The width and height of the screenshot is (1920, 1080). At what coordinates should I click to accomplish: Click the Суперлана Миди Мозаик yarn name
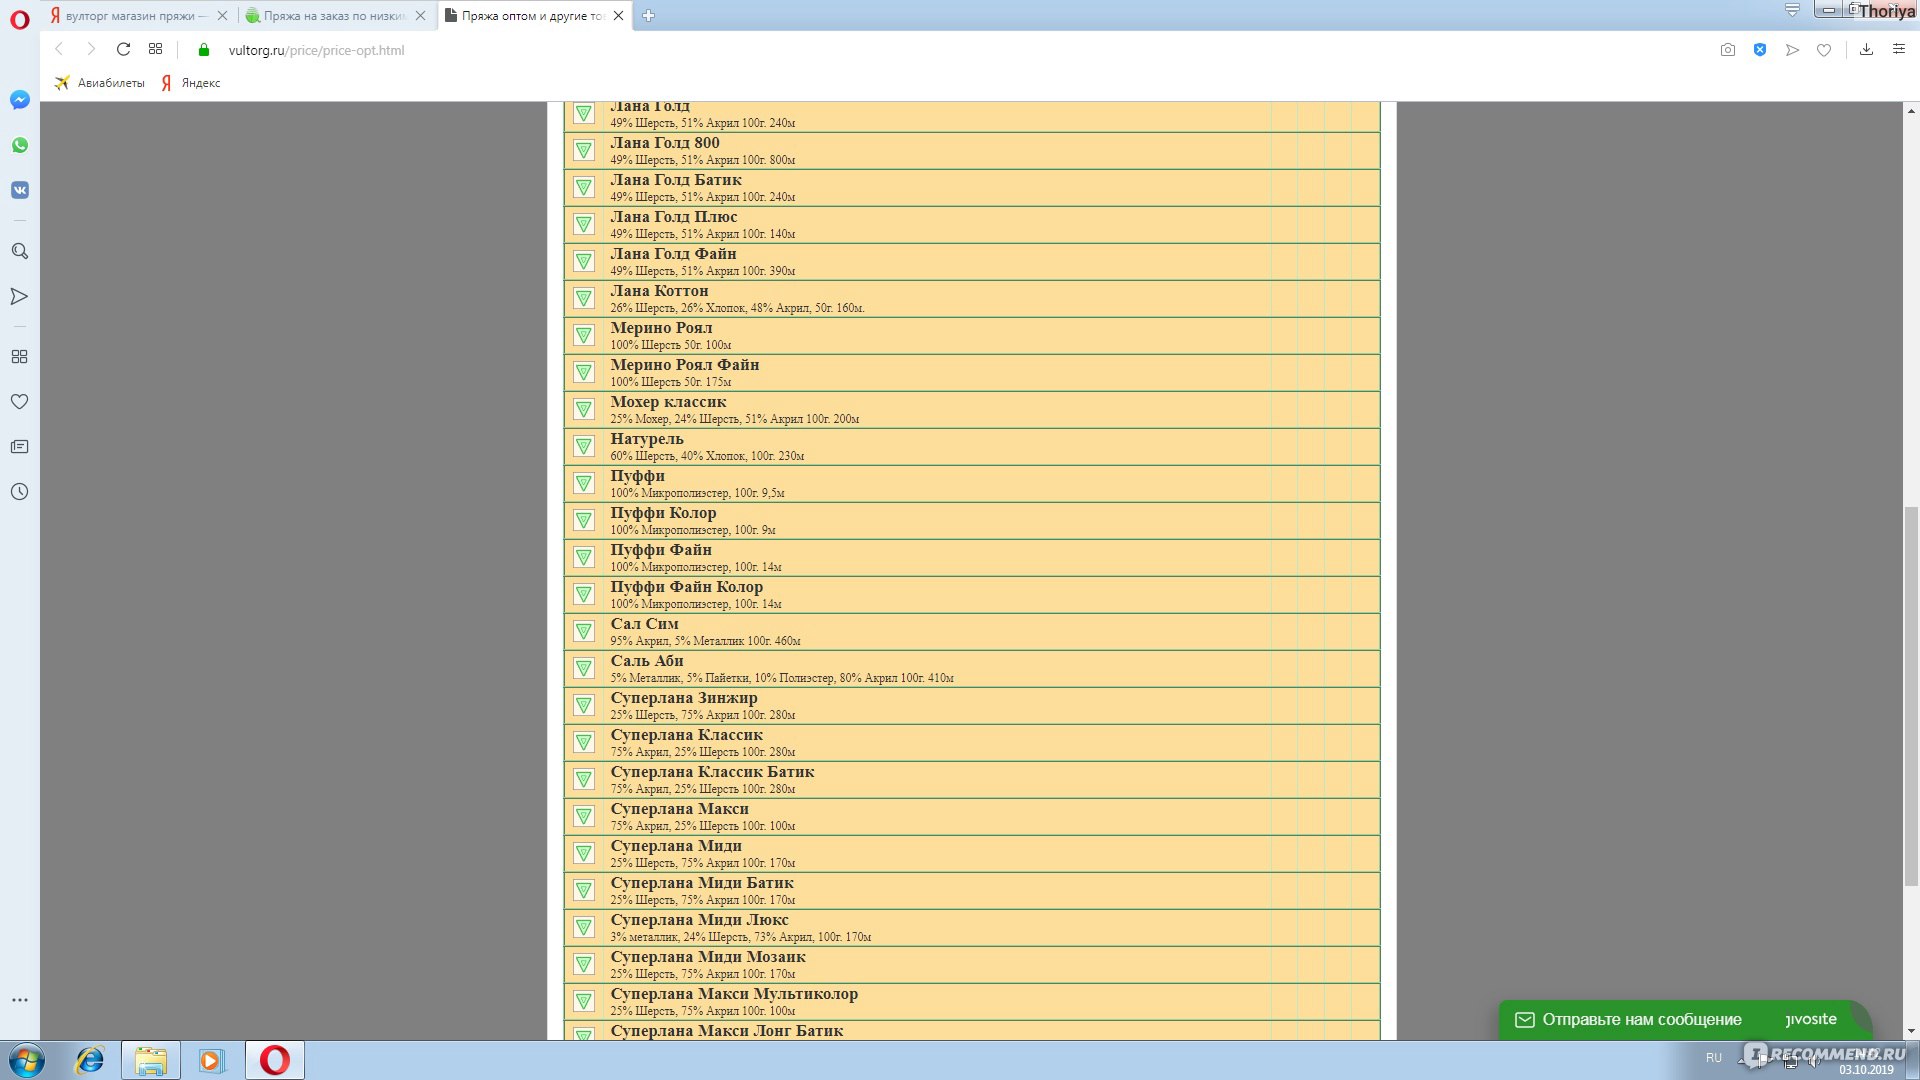[x=708, y=957]
